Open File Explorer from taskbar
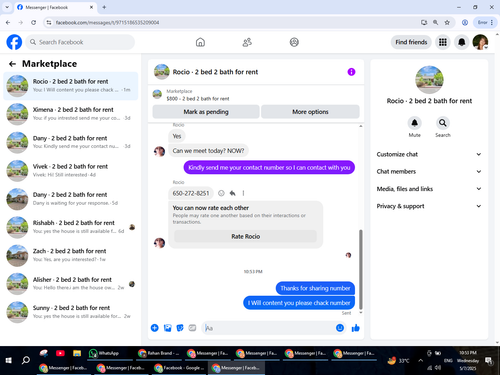This screenshot has height=375, width=500. [x=77, y=353]
